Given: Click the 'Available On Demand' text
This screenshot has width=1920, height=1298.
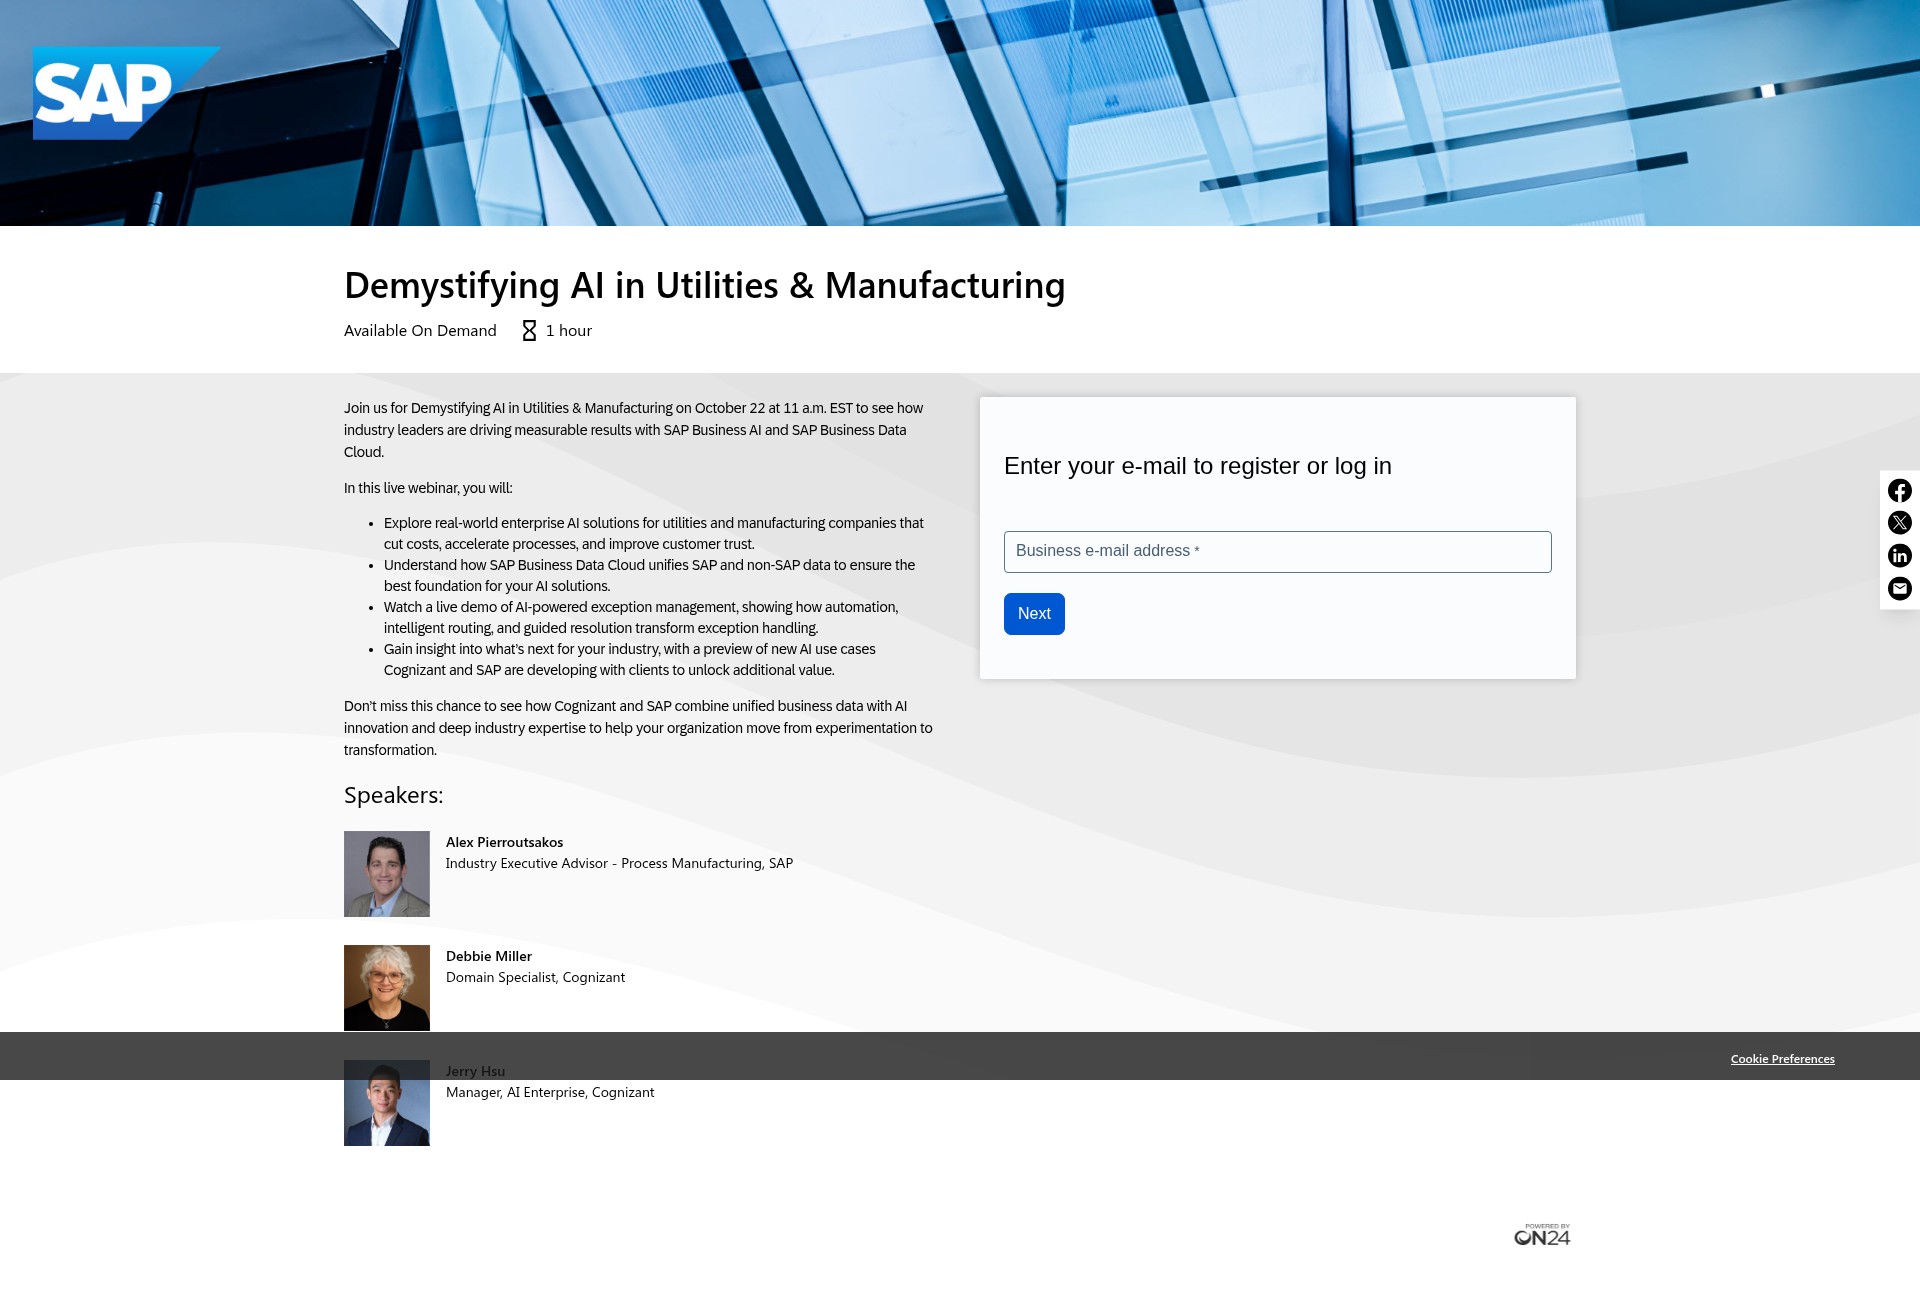Looking at the screenshot, I should pyautogui.click(x=420, y=331).
